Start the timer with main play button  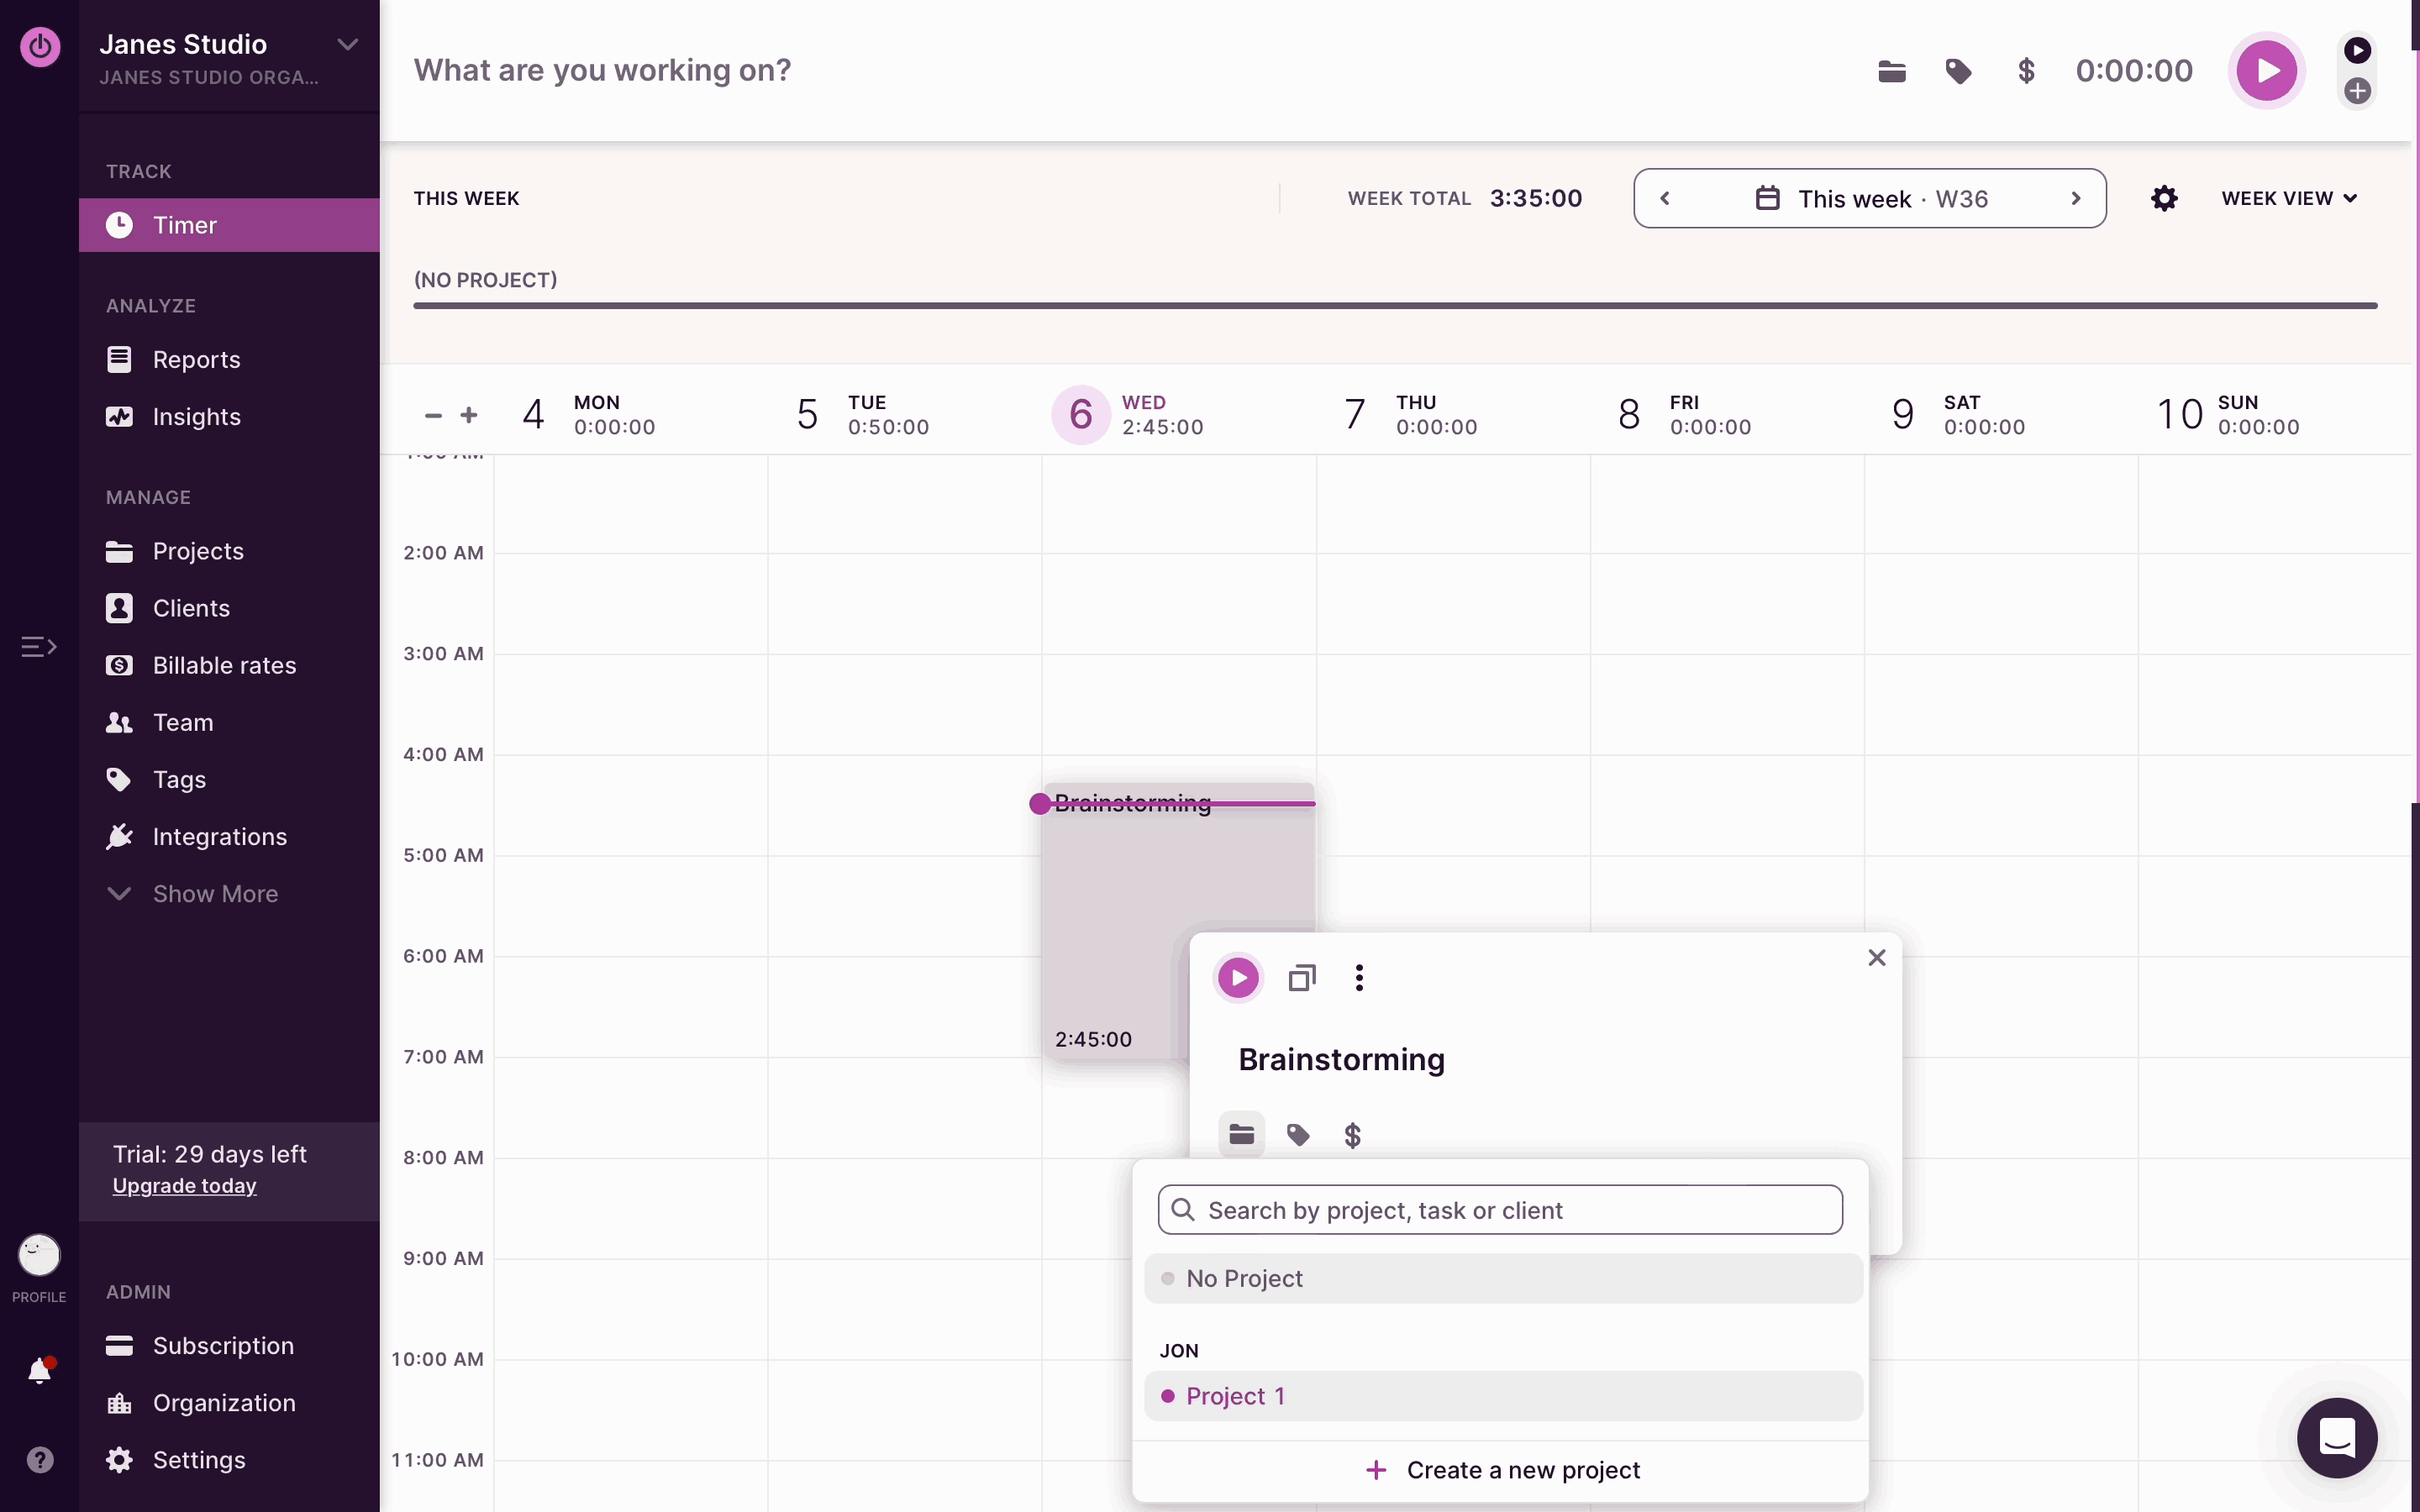point(2266,71)
